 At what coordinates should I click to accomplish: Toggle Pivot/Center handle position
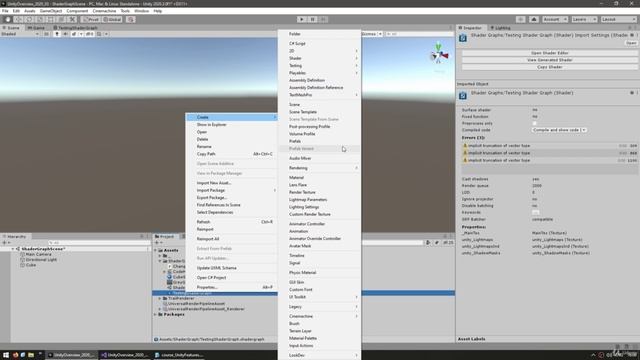pos(91,19)
